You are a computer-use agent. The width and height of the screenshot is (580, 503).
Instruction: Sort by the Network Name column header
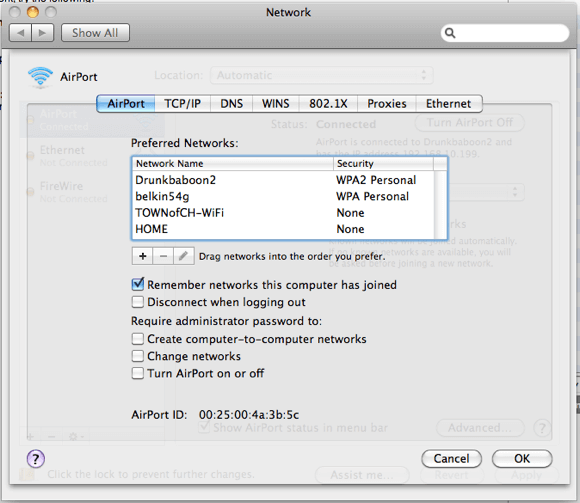pos(233,164)
